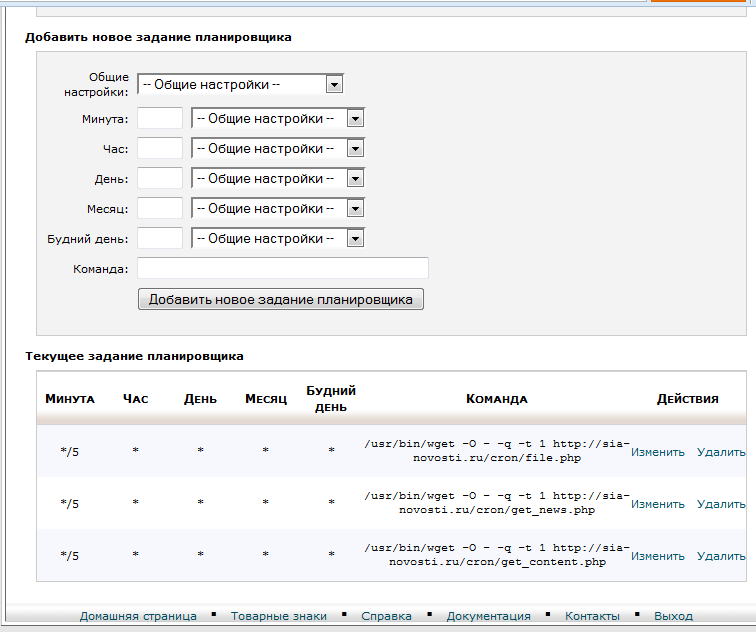
Task: Click the */5 minute value for file.php
Action: click(x=69, y=452)
